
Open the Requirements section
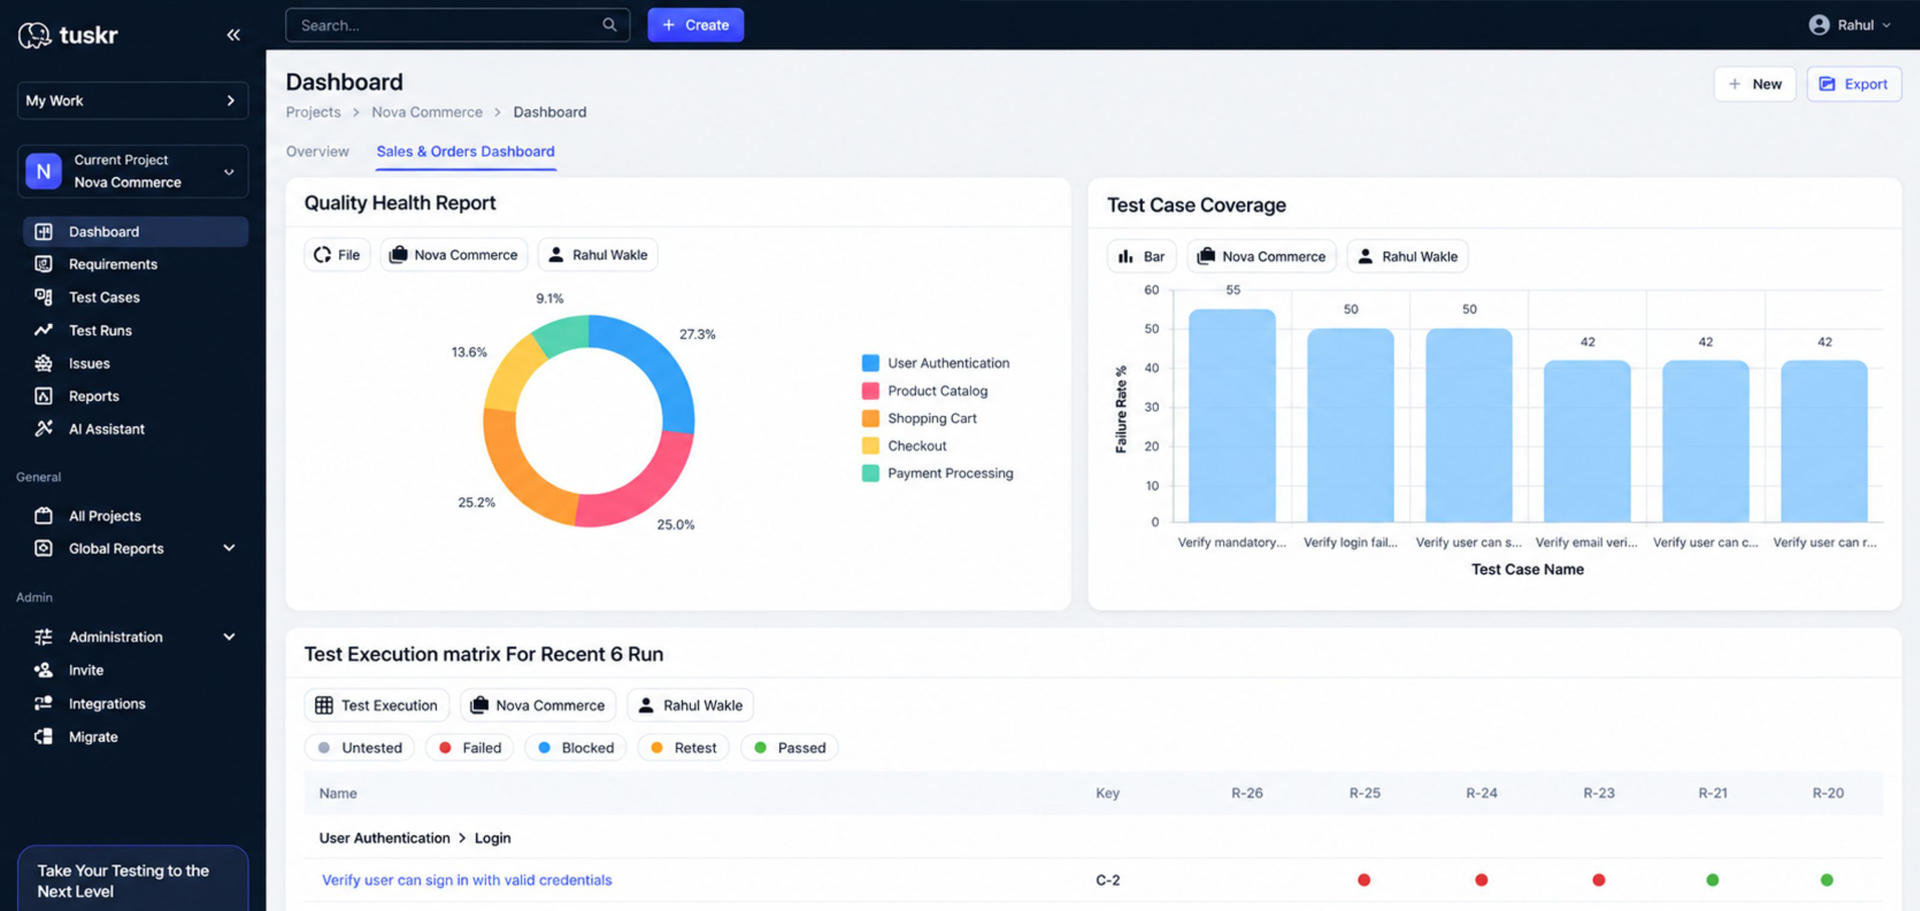(x=112, y=264)
